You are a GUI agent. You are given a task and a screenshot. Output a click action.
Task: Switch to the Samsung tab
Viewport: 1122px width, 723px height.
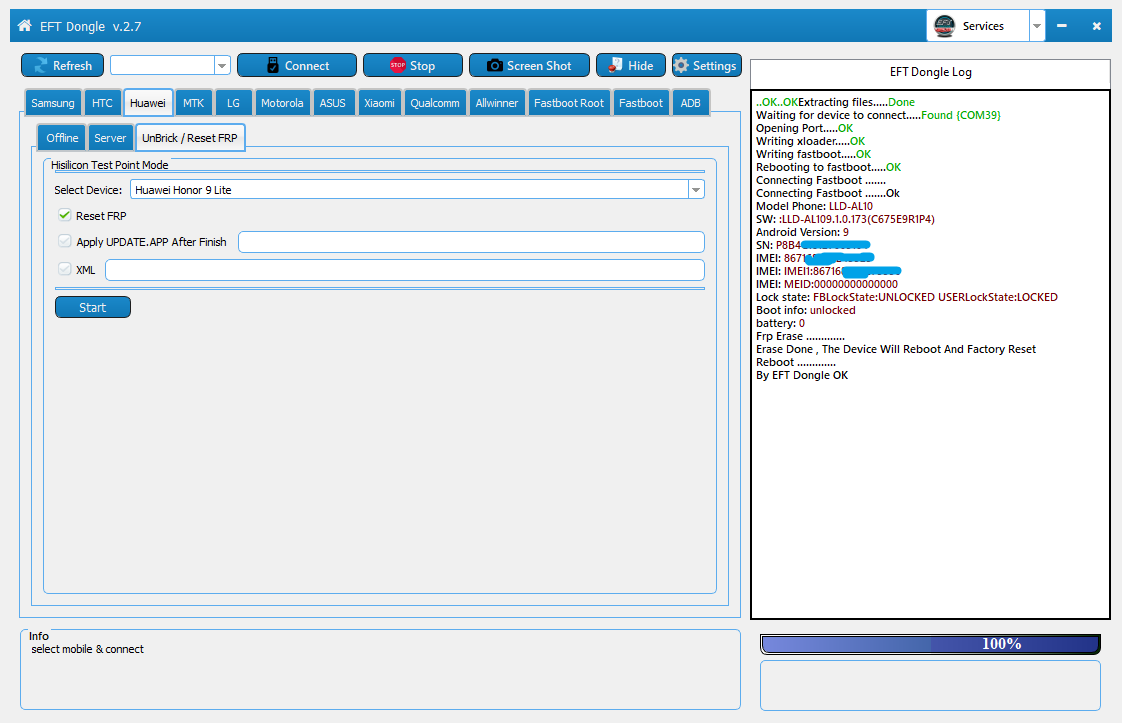[53, 103]
